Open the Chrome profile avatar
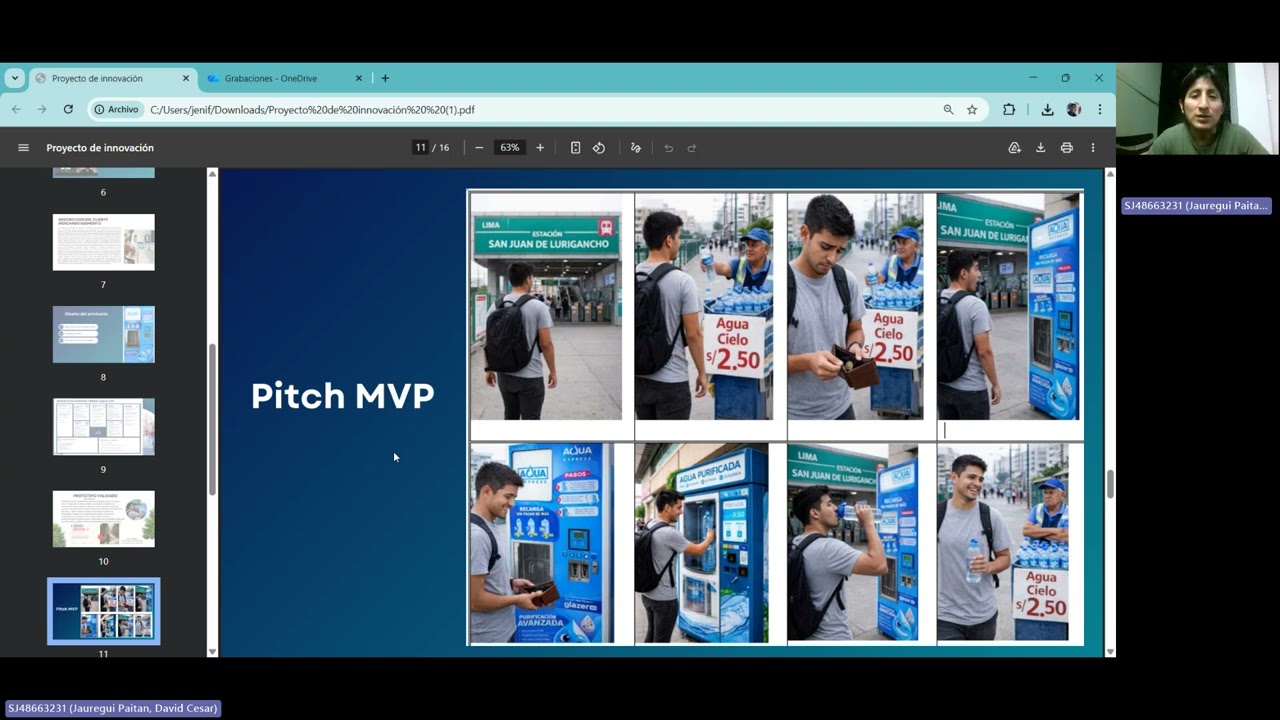1280x720 pixels. coord(1074,110)
